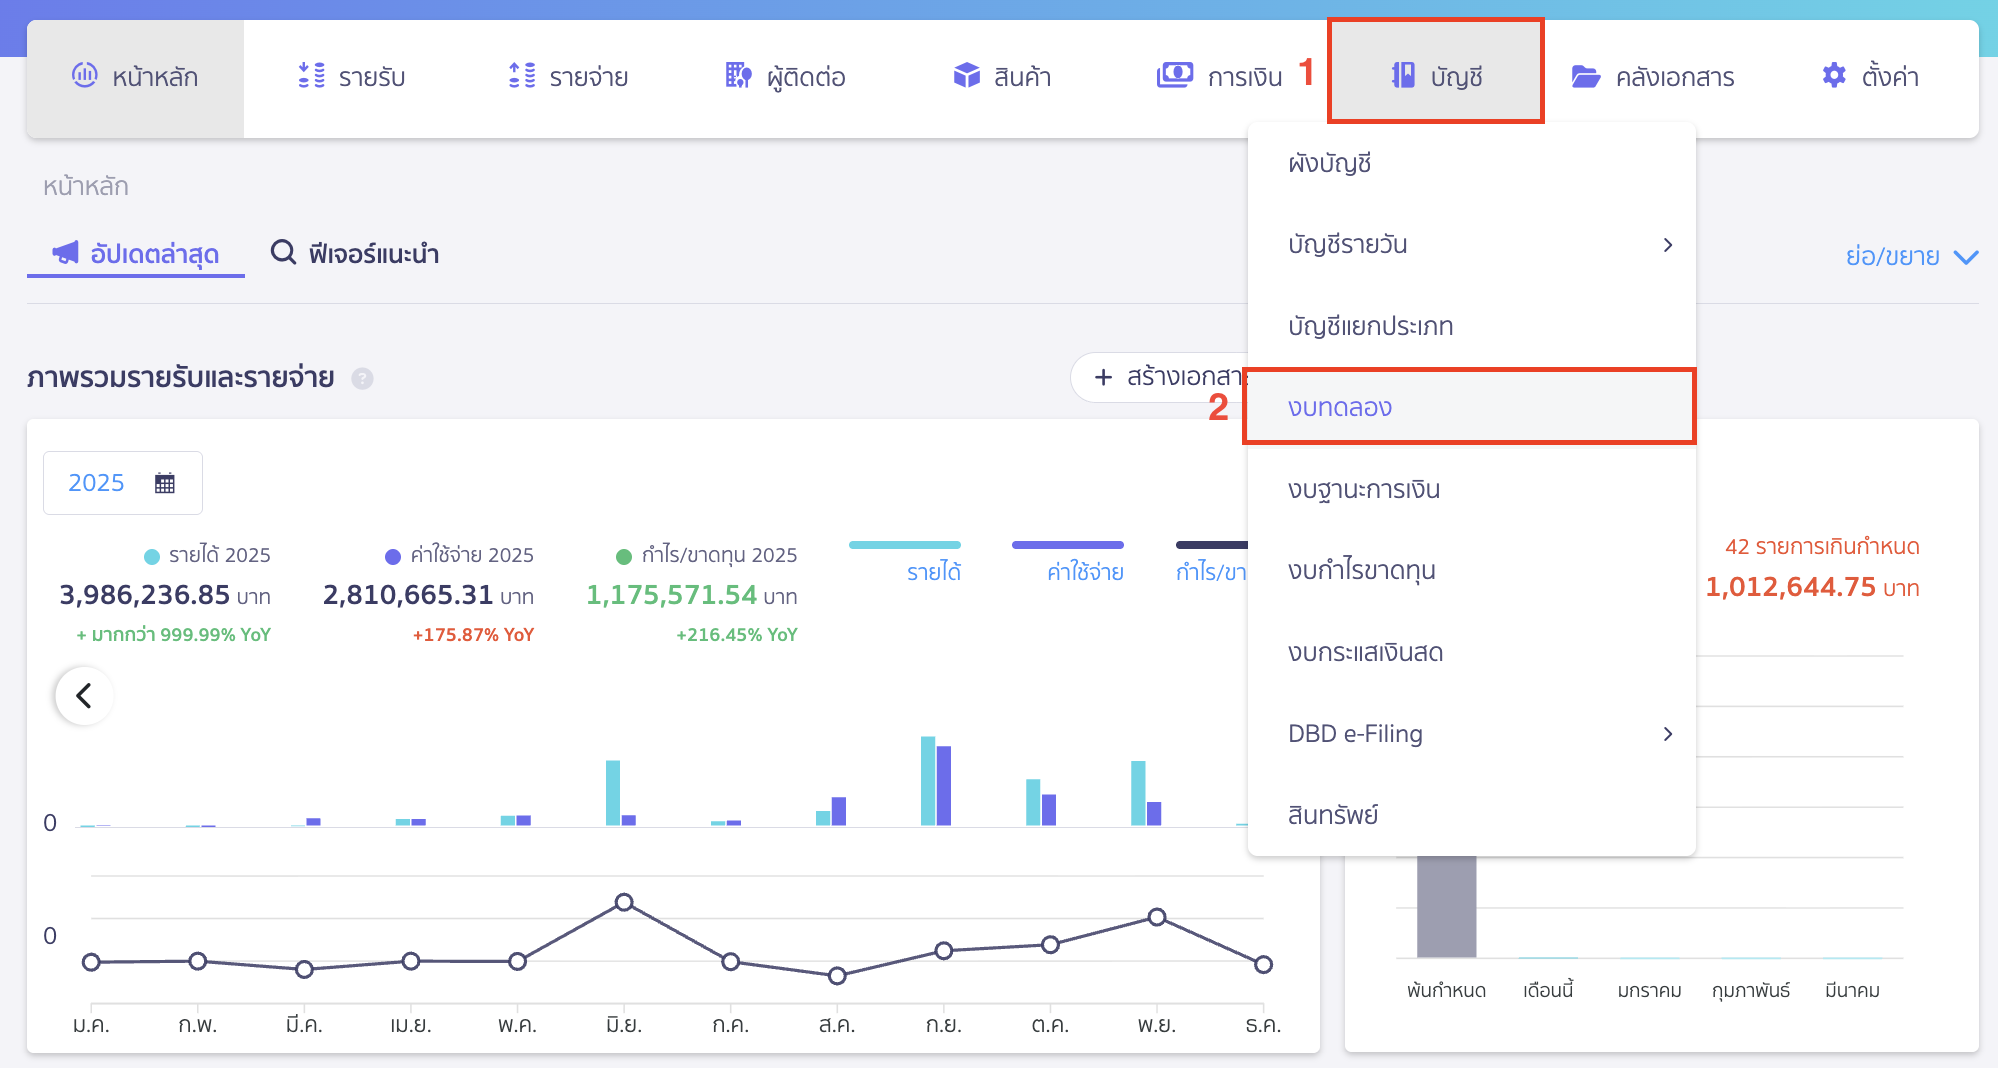Open the calendar icon beside 2025
The height and width of the screenshot is (1068, 1998).
[x=164, y=482]
